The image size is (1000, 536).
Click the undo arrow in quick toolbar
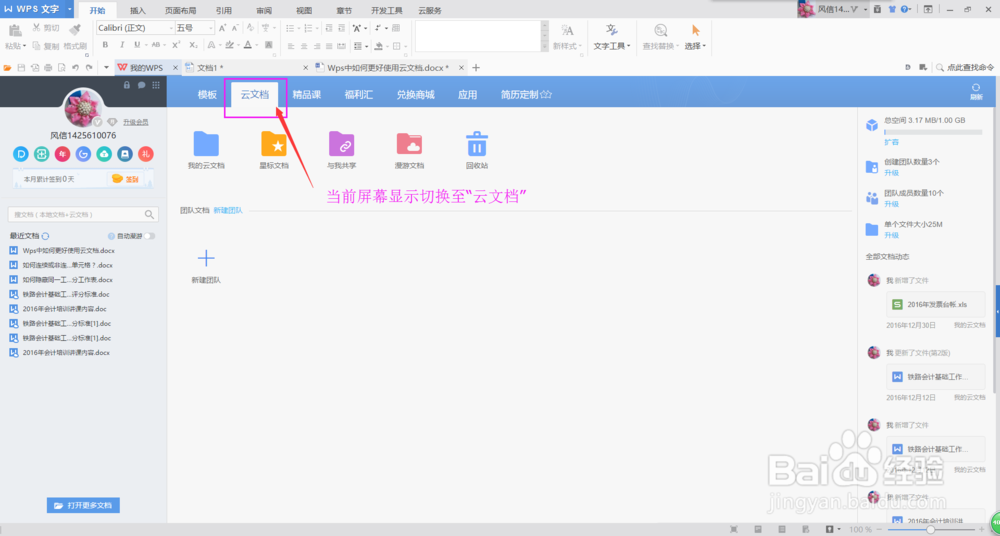[x=75, y=68]
